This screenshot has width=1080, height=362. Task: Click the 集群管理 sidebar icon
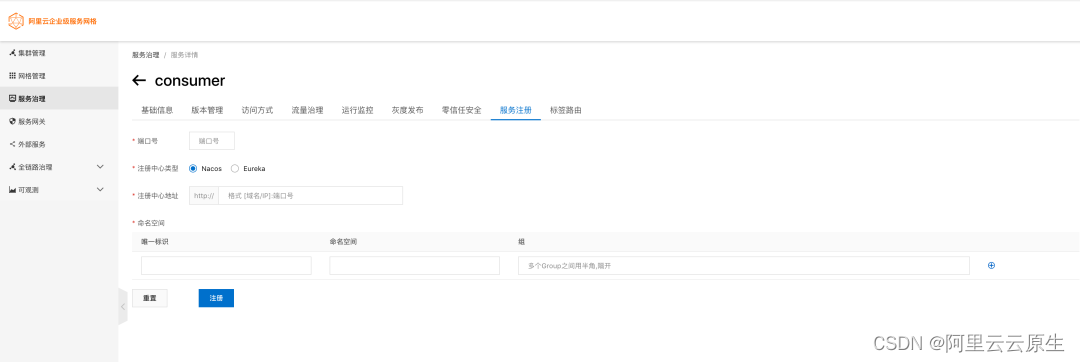tap(12, 53)
